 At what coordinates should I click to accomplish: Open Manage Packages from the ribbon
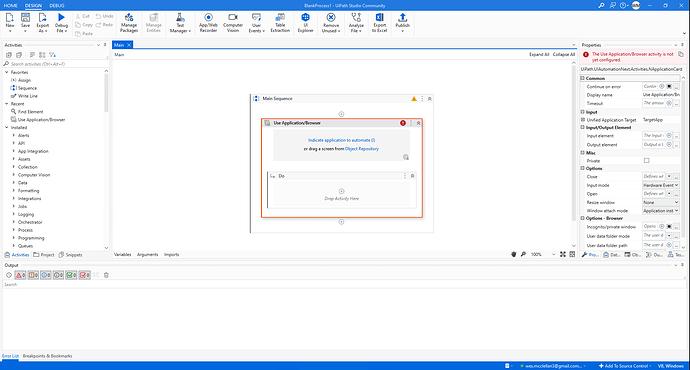coord(129,22)
